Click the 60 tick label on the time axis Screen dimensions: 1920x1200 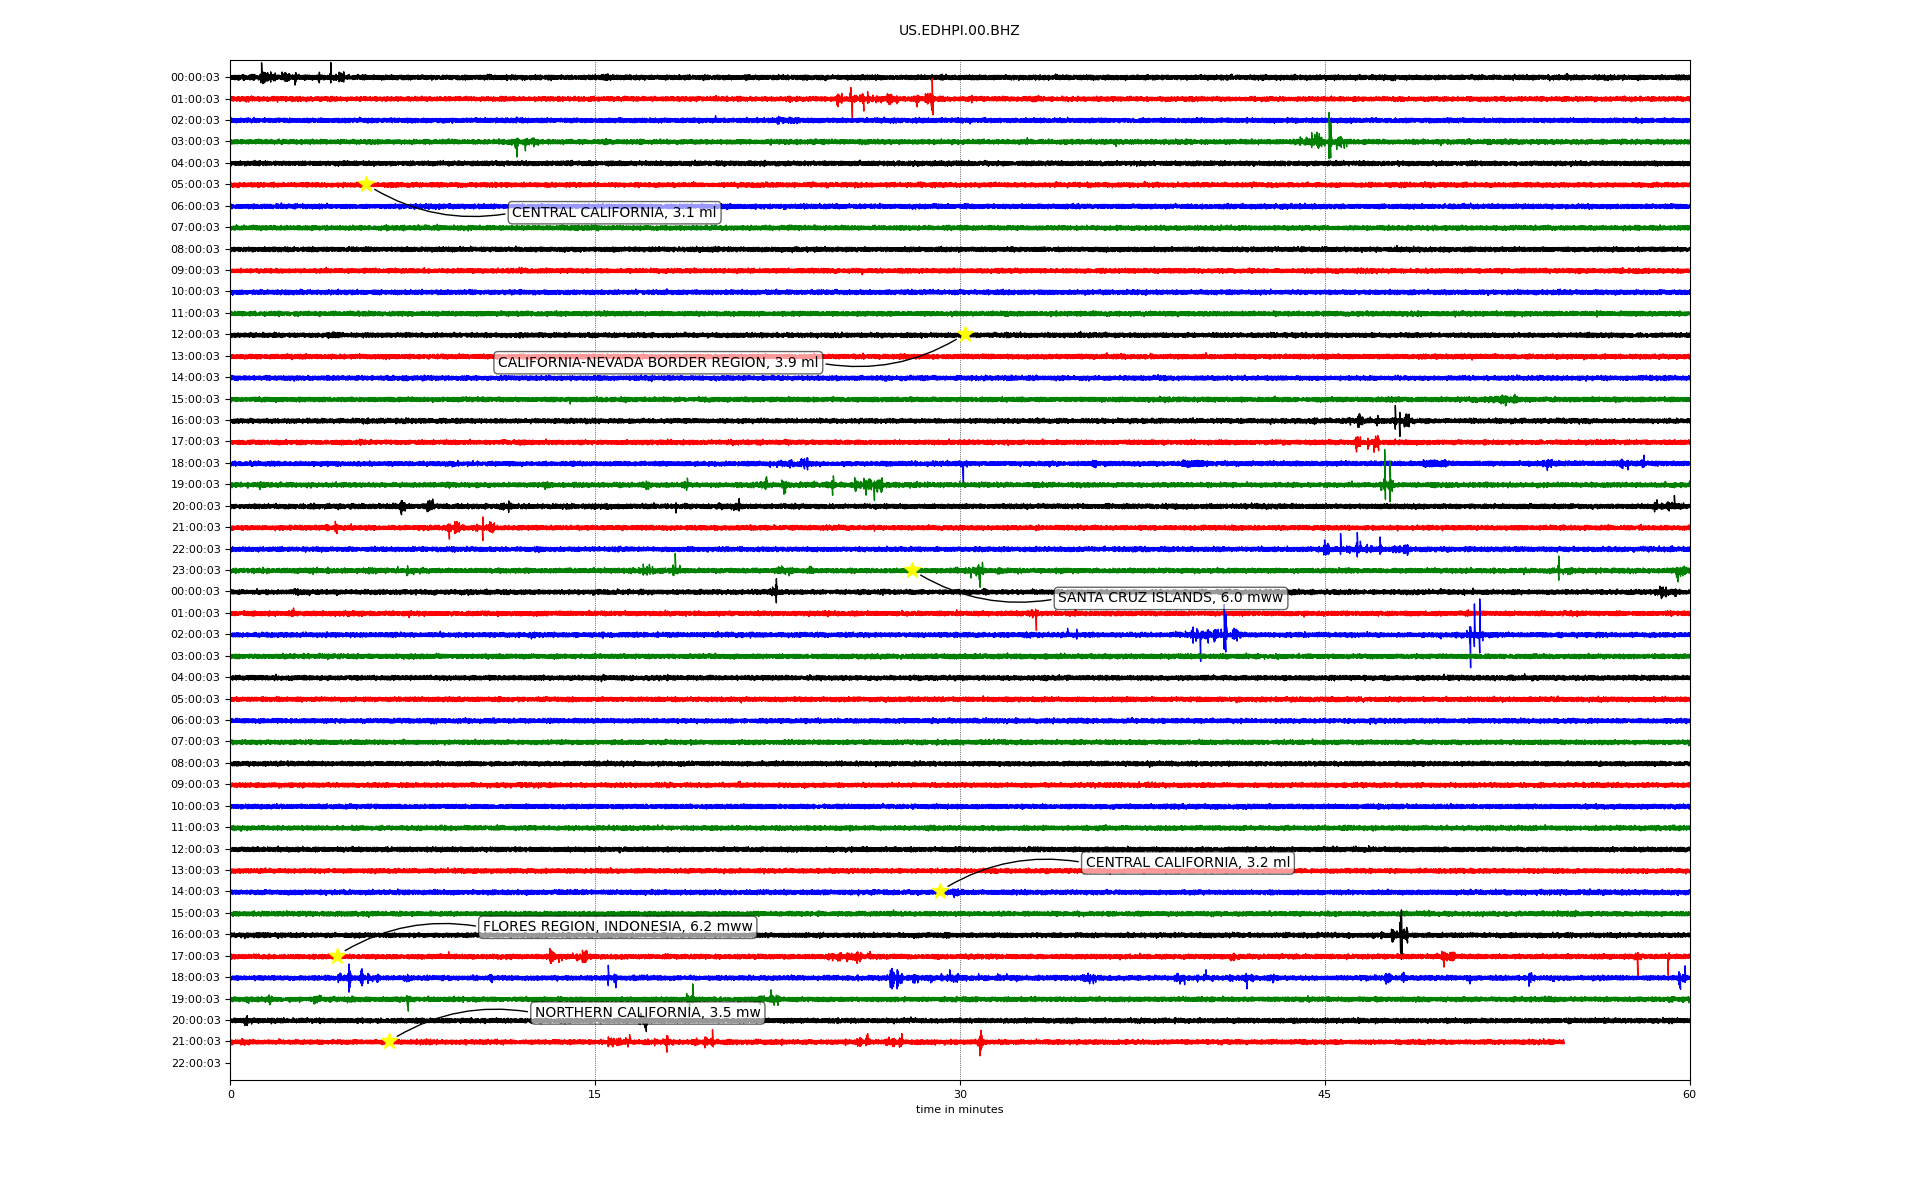click(x=1689, y=1094)
